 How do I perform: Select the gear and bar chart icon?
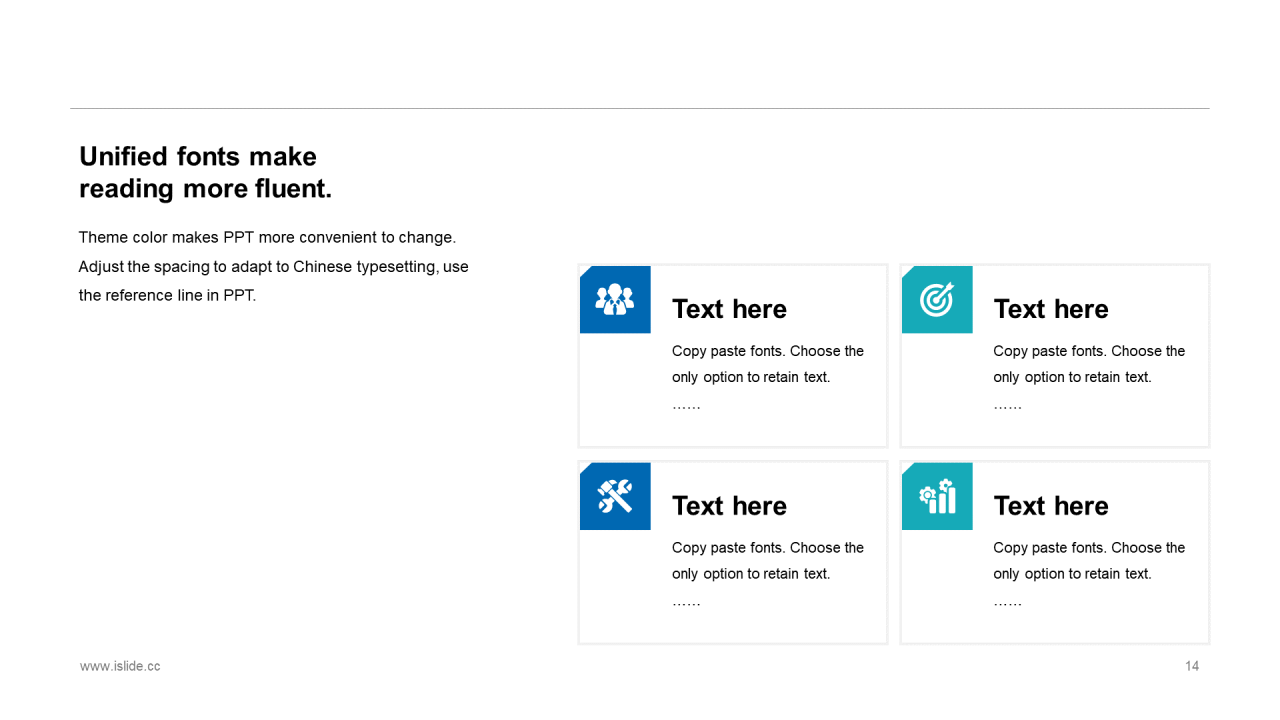pos(937,496)
